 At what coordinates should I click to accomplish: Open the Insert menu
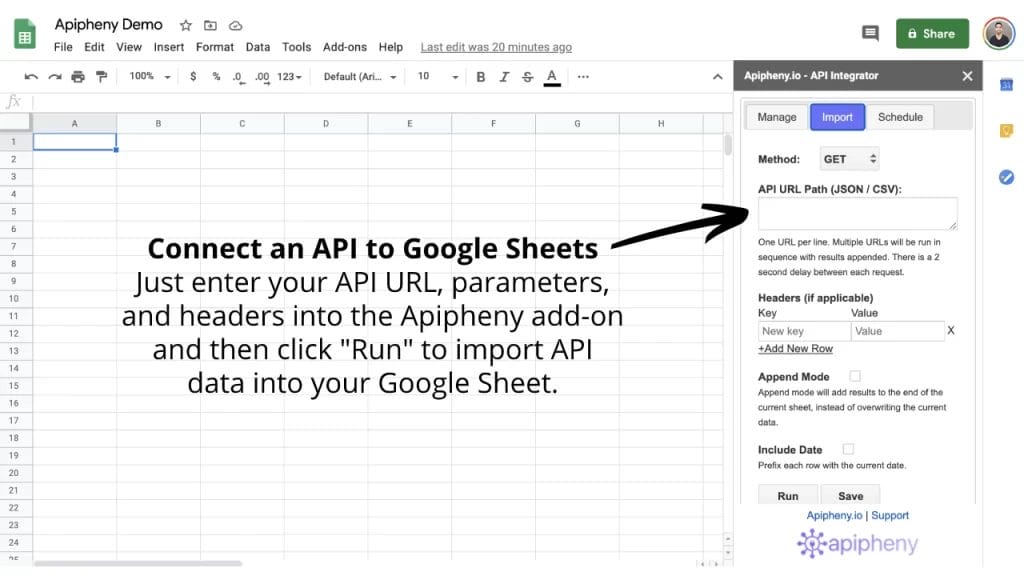(x=168, y=47)
